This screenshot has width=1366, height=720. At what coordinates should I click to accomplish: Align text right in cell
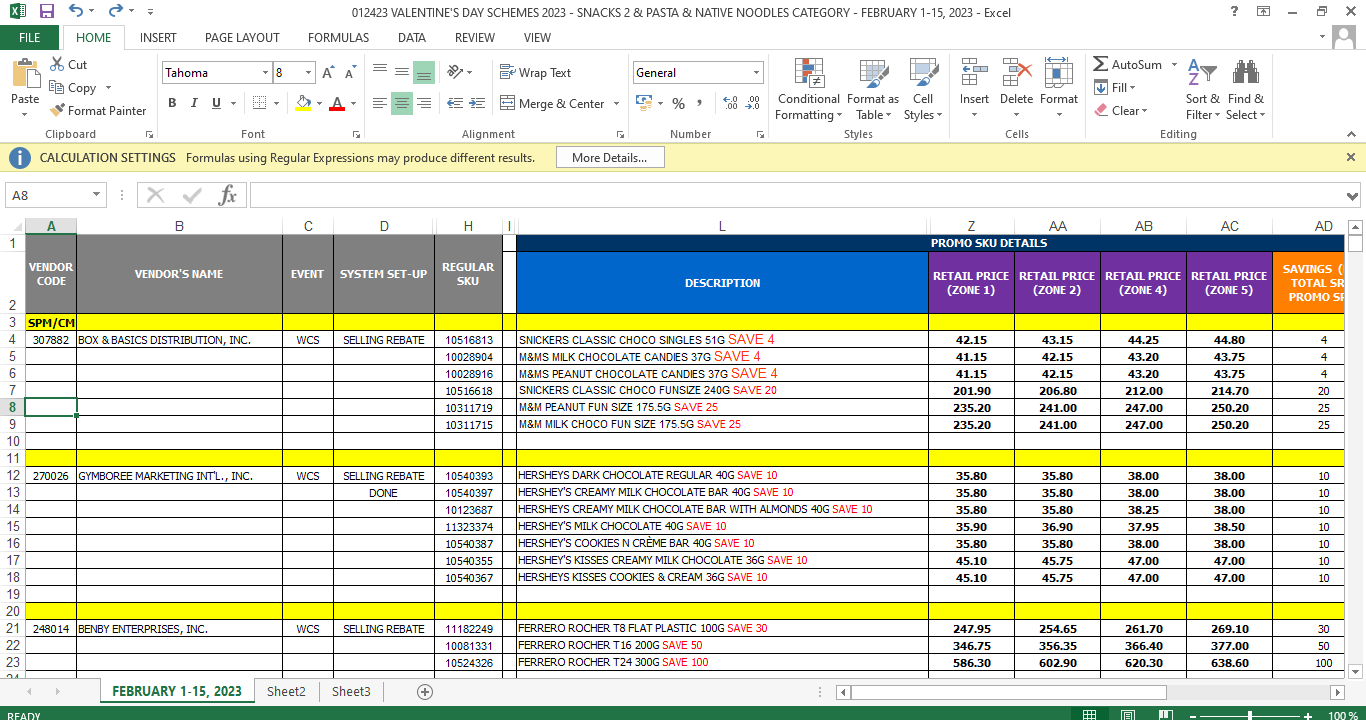(x=423, y=103)
